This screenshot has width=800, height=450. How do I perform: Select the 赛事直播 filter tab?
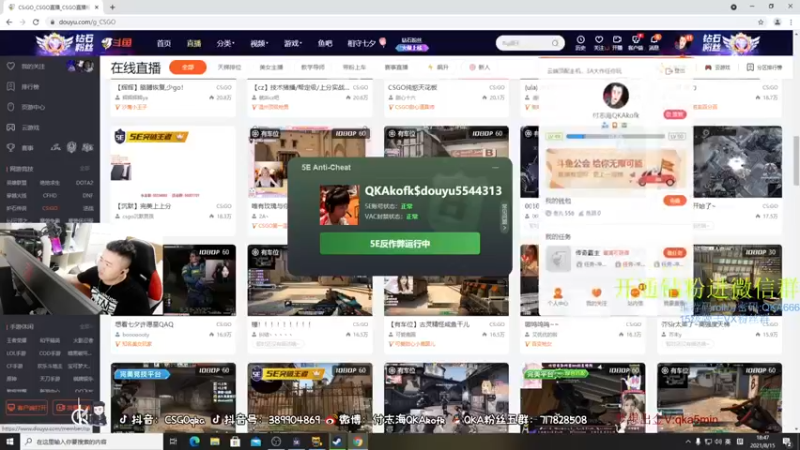click(x=396, y=67)
